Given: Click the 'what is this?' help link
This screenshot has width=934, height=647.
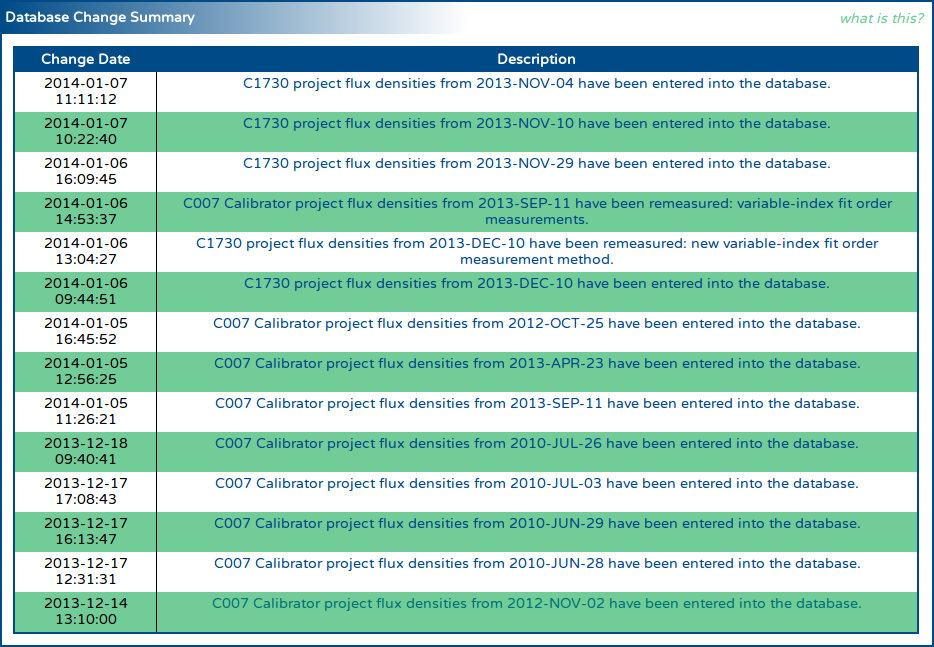Looking at the screenshot, I should [x=881, y=18].
